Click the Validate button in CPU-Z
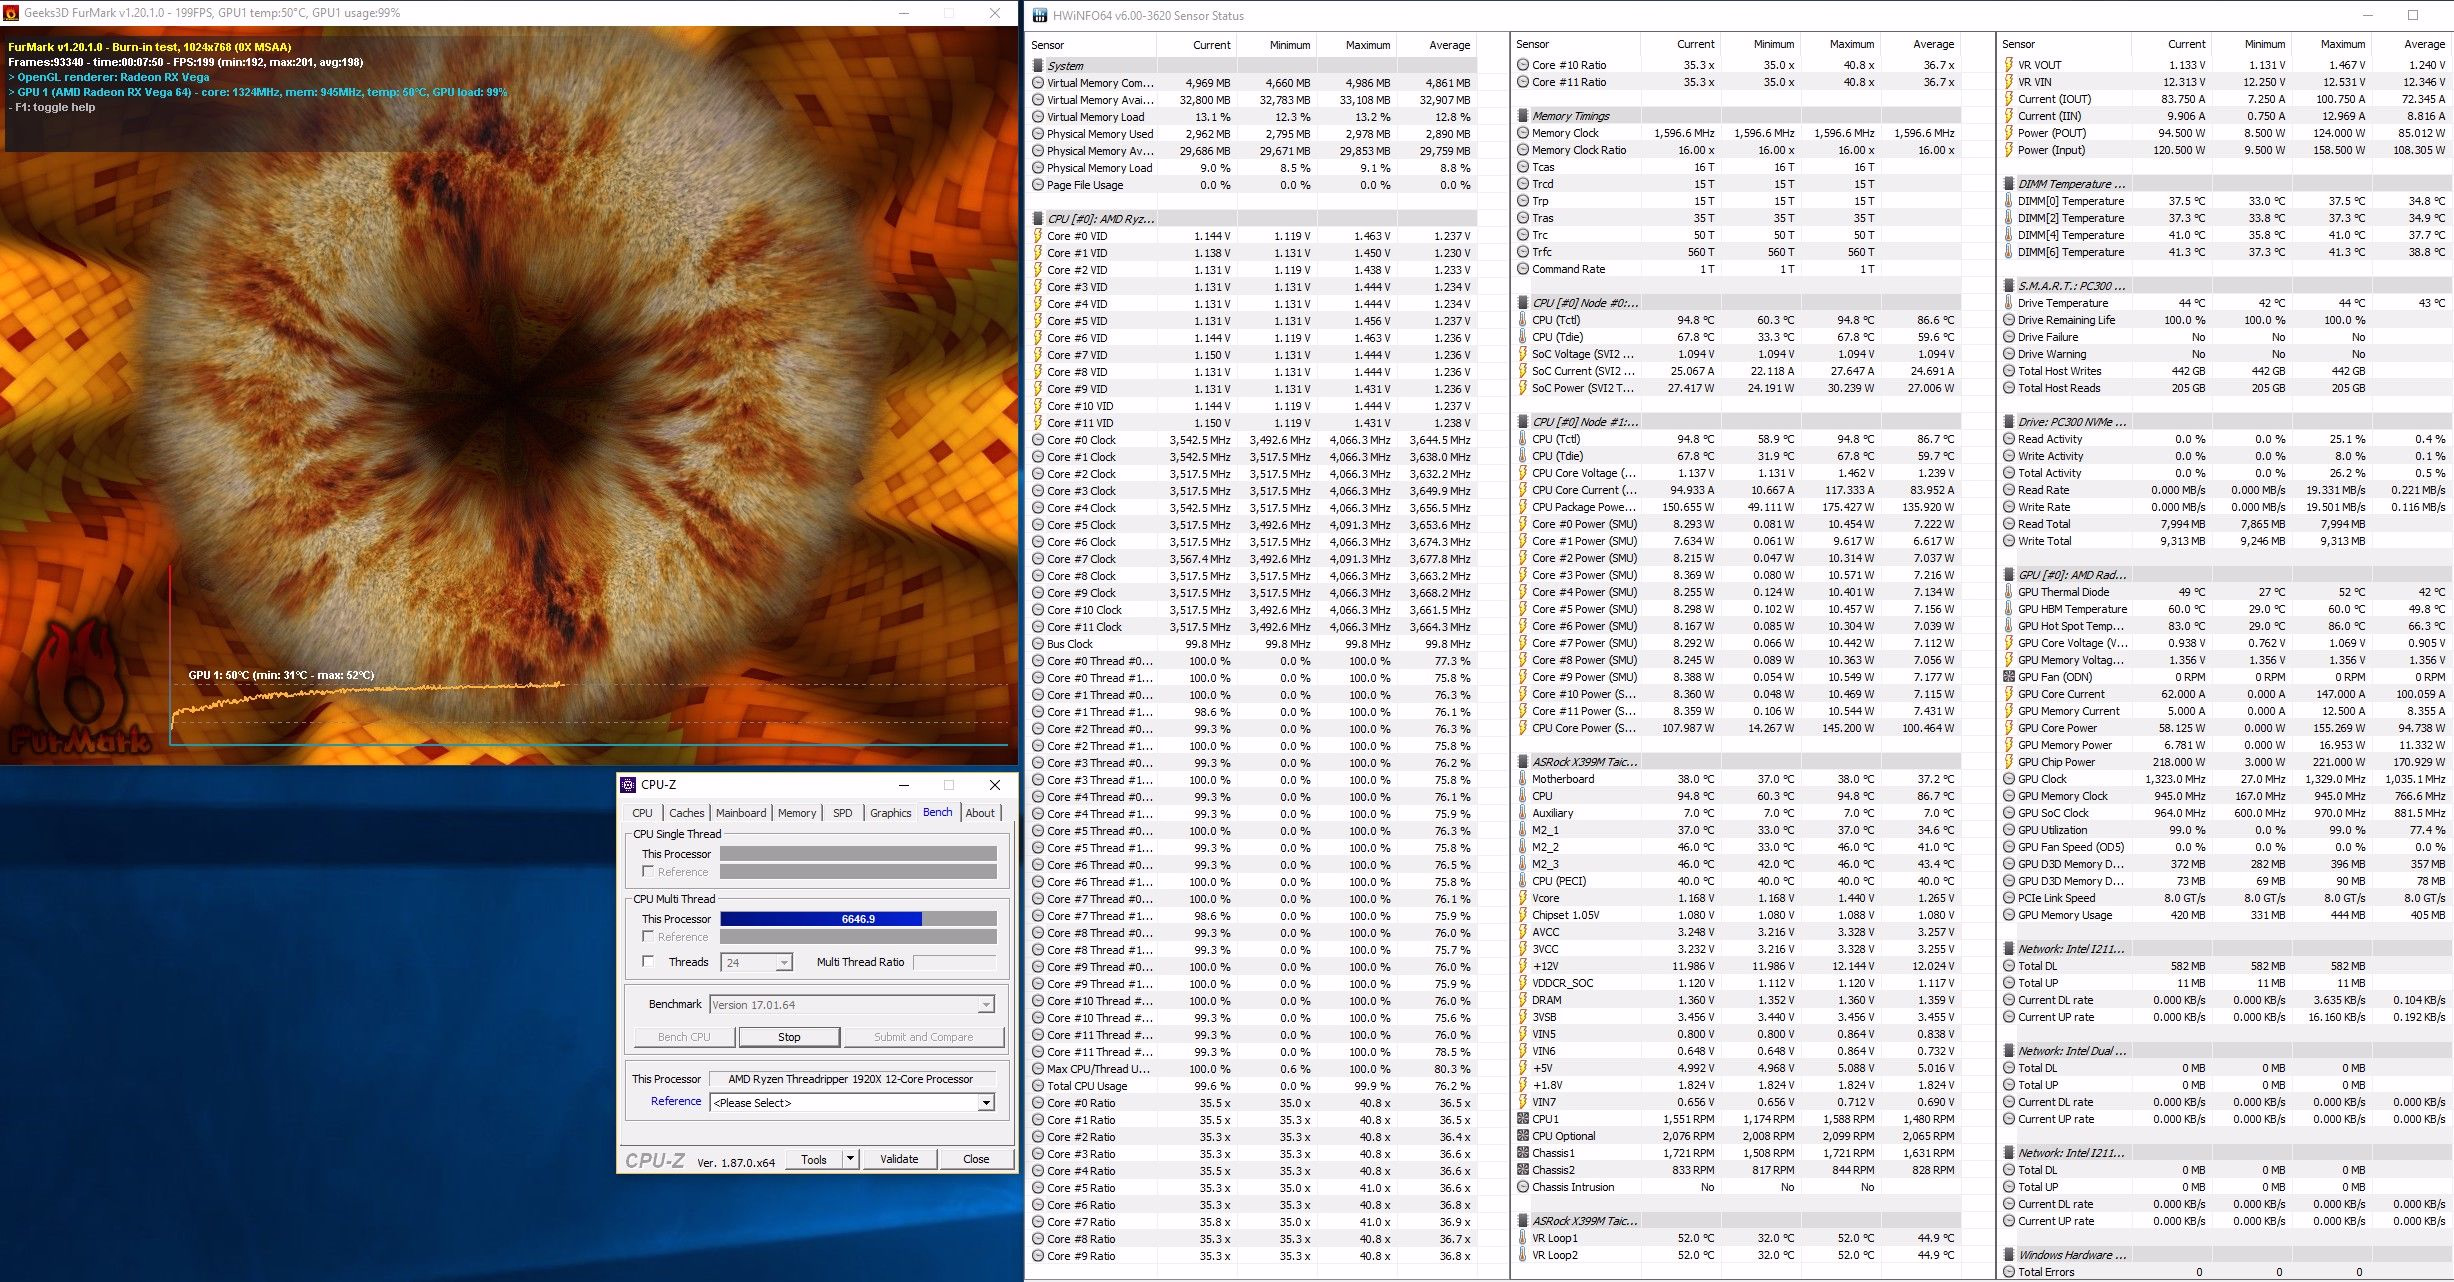This screenshot has height=1282, width=2454. [x=898, y=1159]
